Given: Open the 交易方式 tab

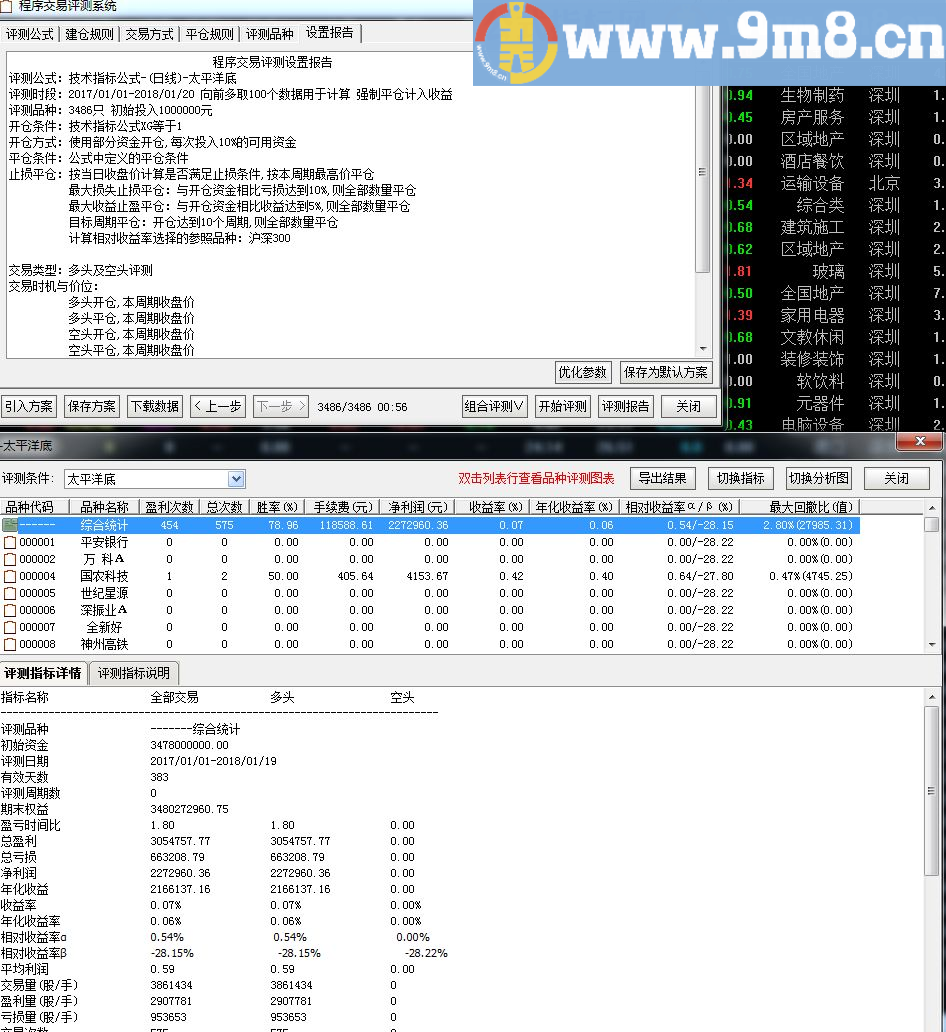Looking at the screenshot, I should [149, 34].
